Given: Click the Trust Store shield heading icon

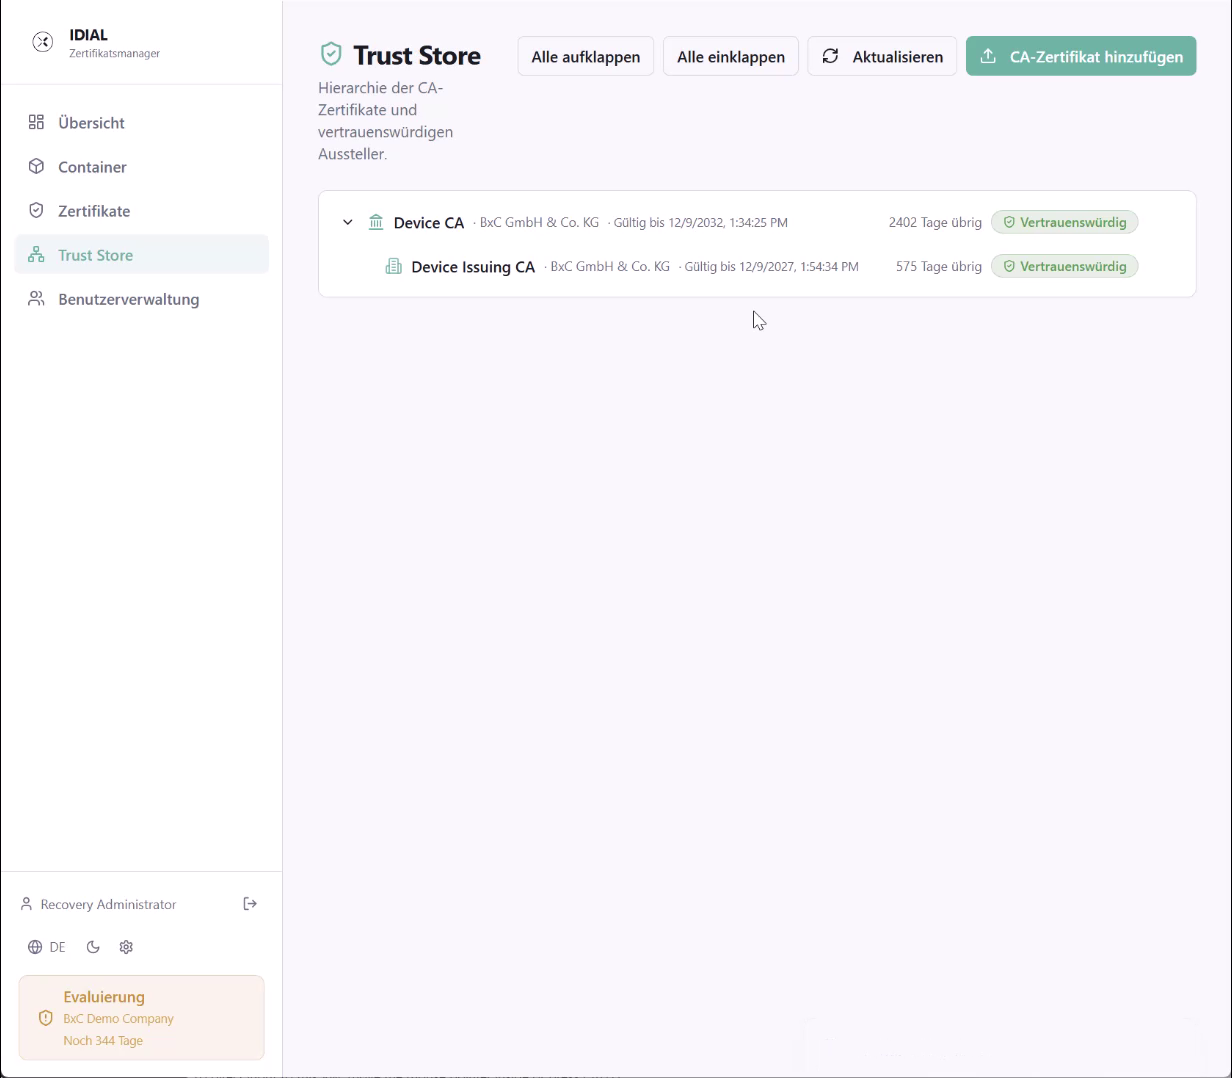Looking at the screenshot, I should [331, 54].
